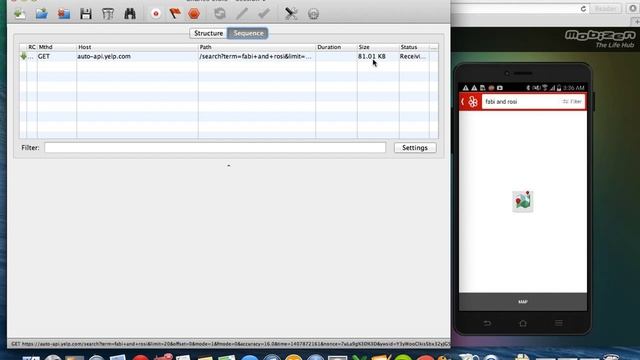Click Reader button in browser window
Image resolution: width=640 pixels, height=360 pixels.
coord(606,9)
